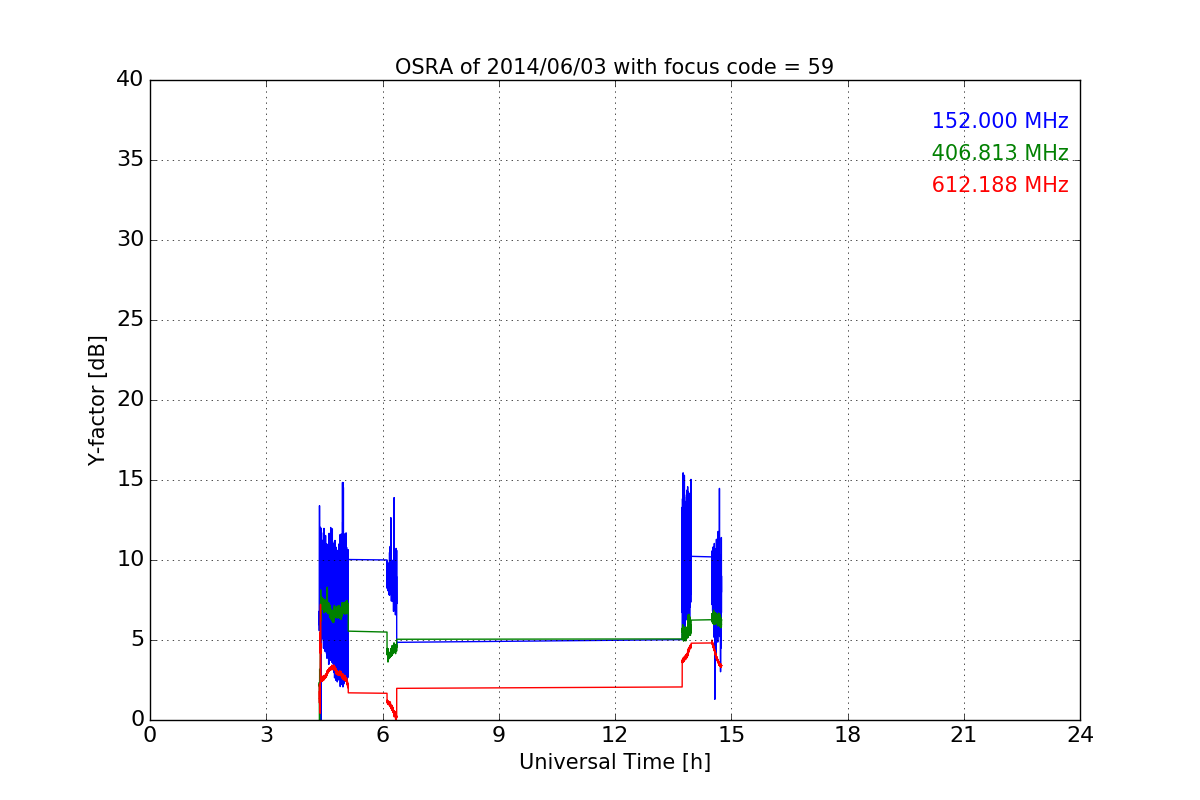1200x800 pixels.
Task: Select the green '406.813 MHz' legend label
Action: (1000, 153)
